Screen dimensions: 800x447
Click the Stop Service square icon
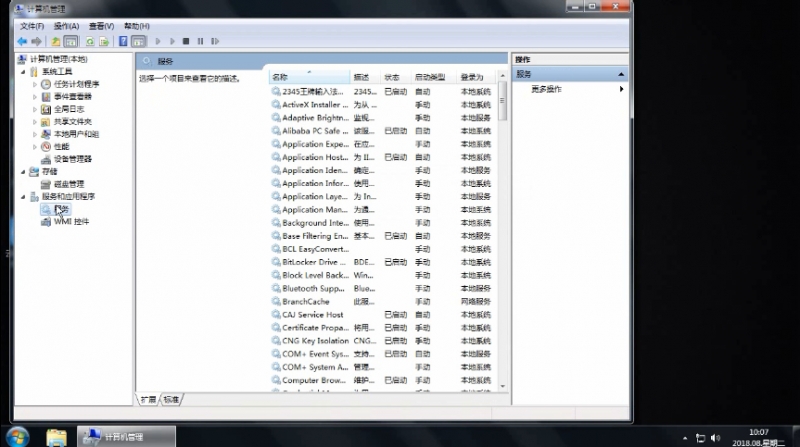186,41
